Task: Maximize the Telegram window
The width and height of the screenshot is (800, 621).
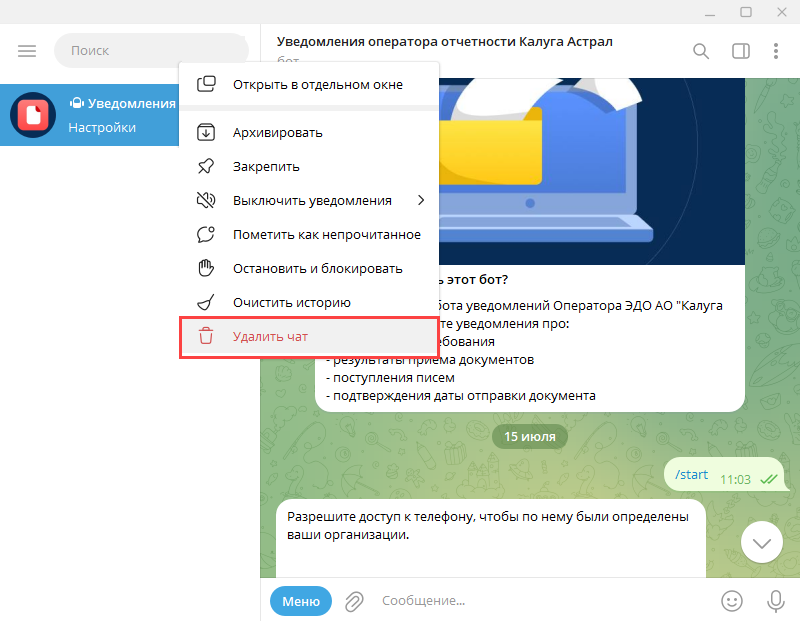Action: click(746, 12)
